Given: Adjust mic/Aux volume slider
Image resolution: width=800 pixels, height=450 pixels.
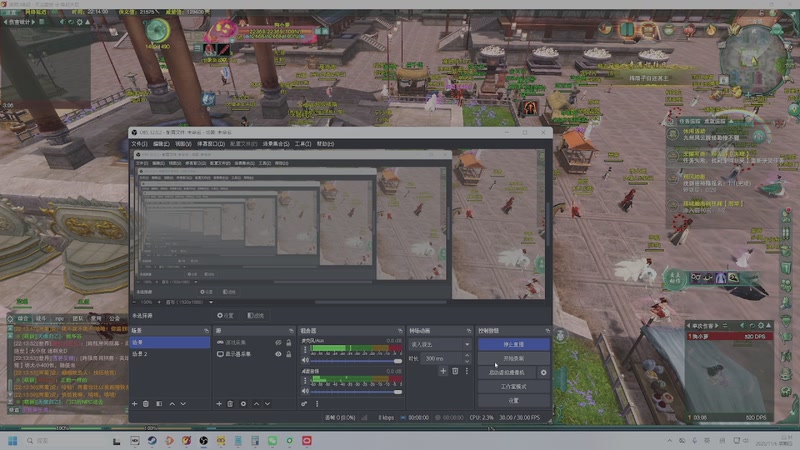Looking at the screenshot, I should coord(356,361).
